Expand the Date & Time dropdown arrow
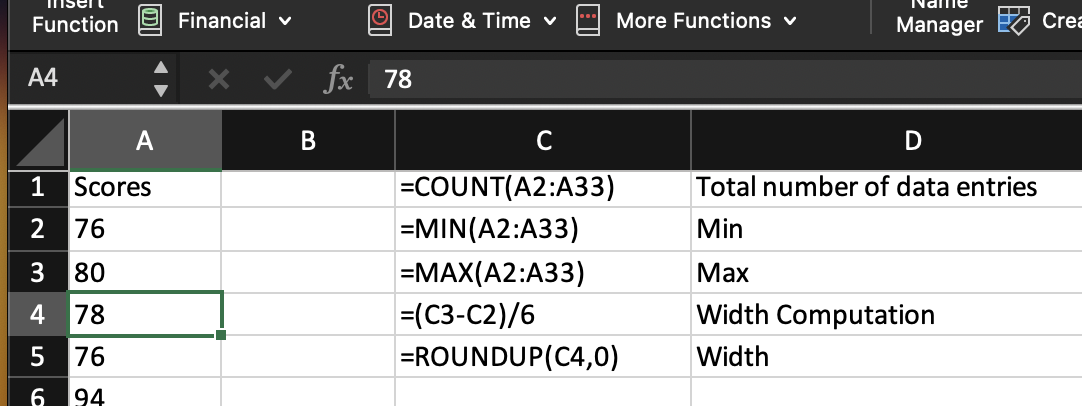1082x406 pixels. (x=550, y=21)
